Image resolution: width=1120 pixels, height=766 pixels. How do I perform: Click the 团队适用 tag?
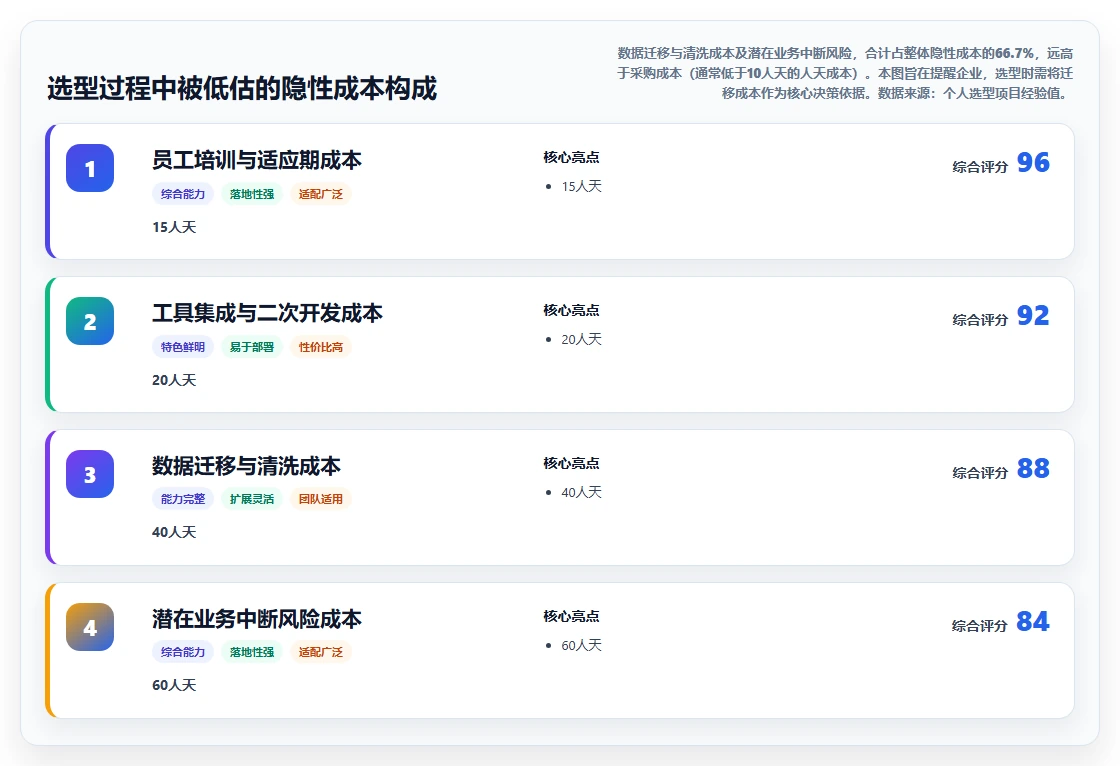pos(321,499)
